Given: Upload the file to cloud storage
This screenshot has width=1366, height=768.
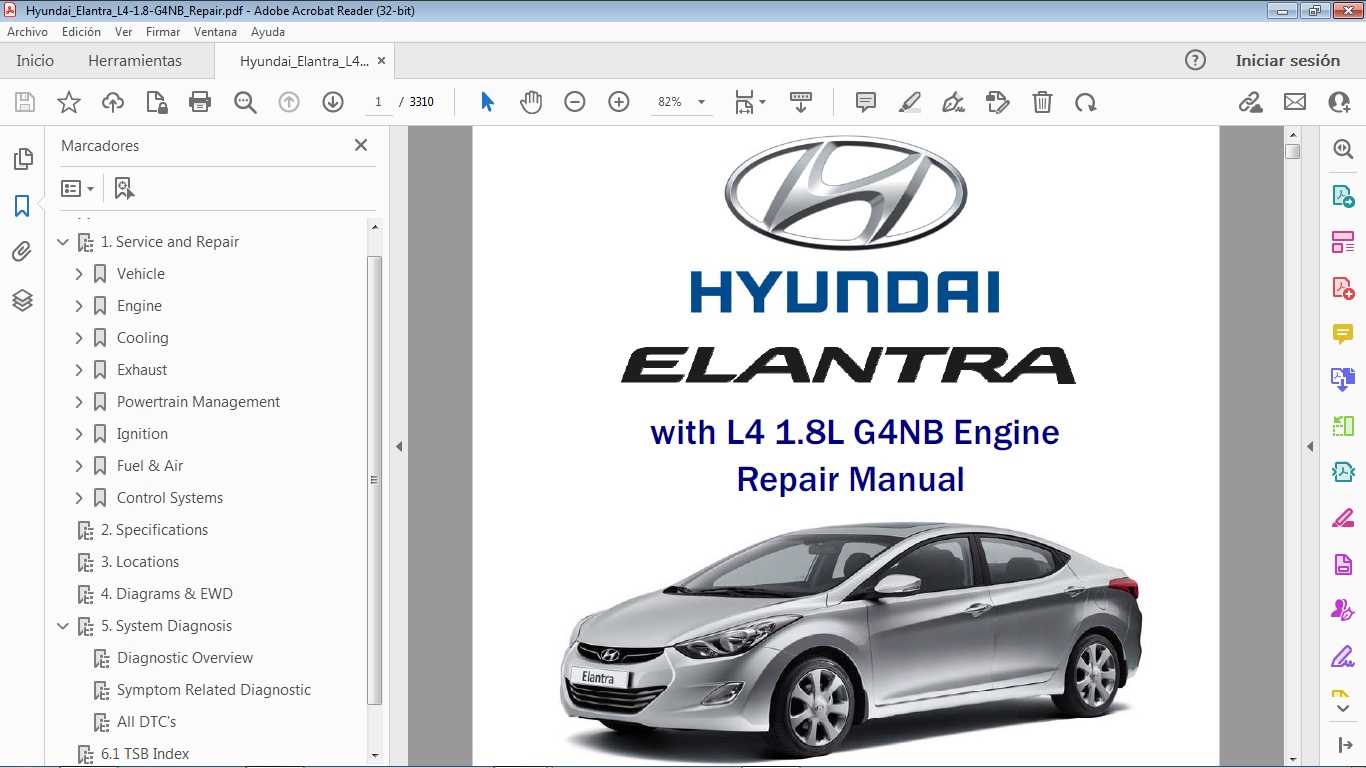Looking at the screenshot, I should pyautogui.click(x=113, y=102).
